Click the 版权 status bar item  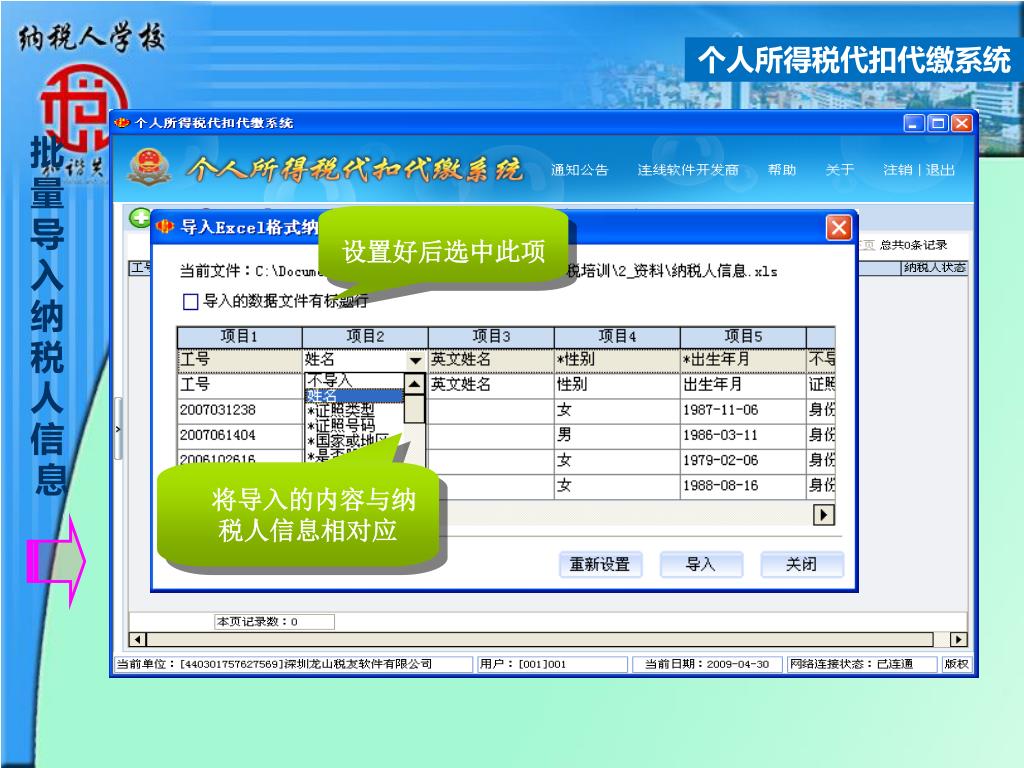[956, 664]
